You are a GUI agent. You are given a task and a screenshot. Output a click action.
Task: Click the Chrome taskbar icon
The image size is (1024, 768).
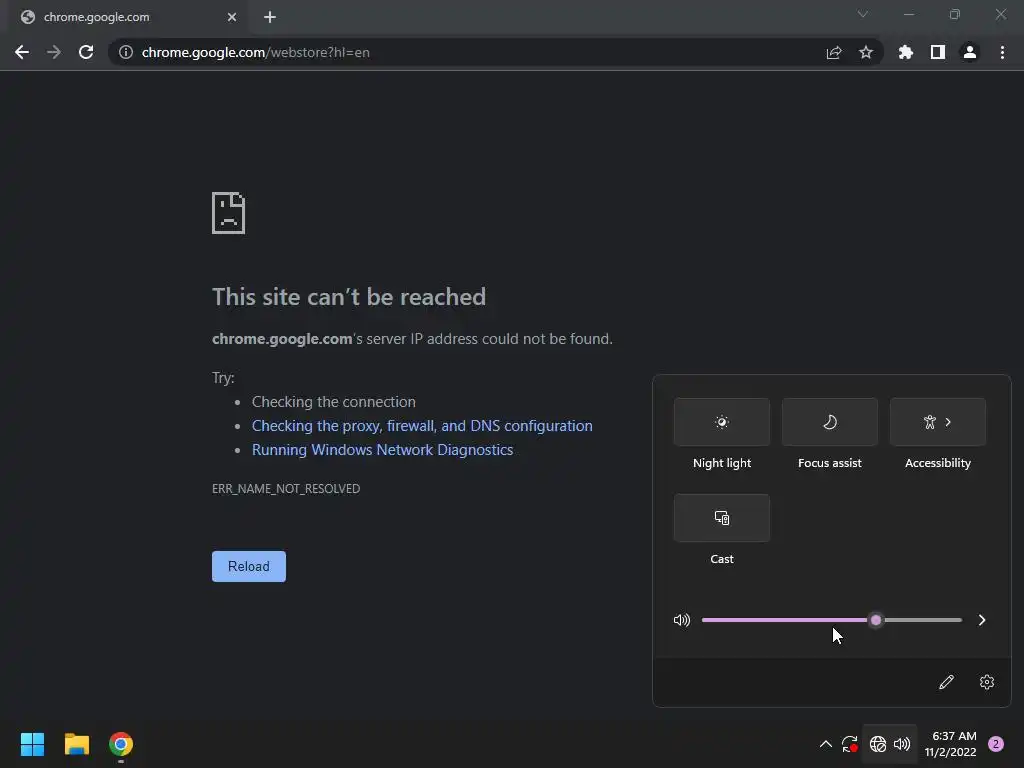(x=121, y=744)
